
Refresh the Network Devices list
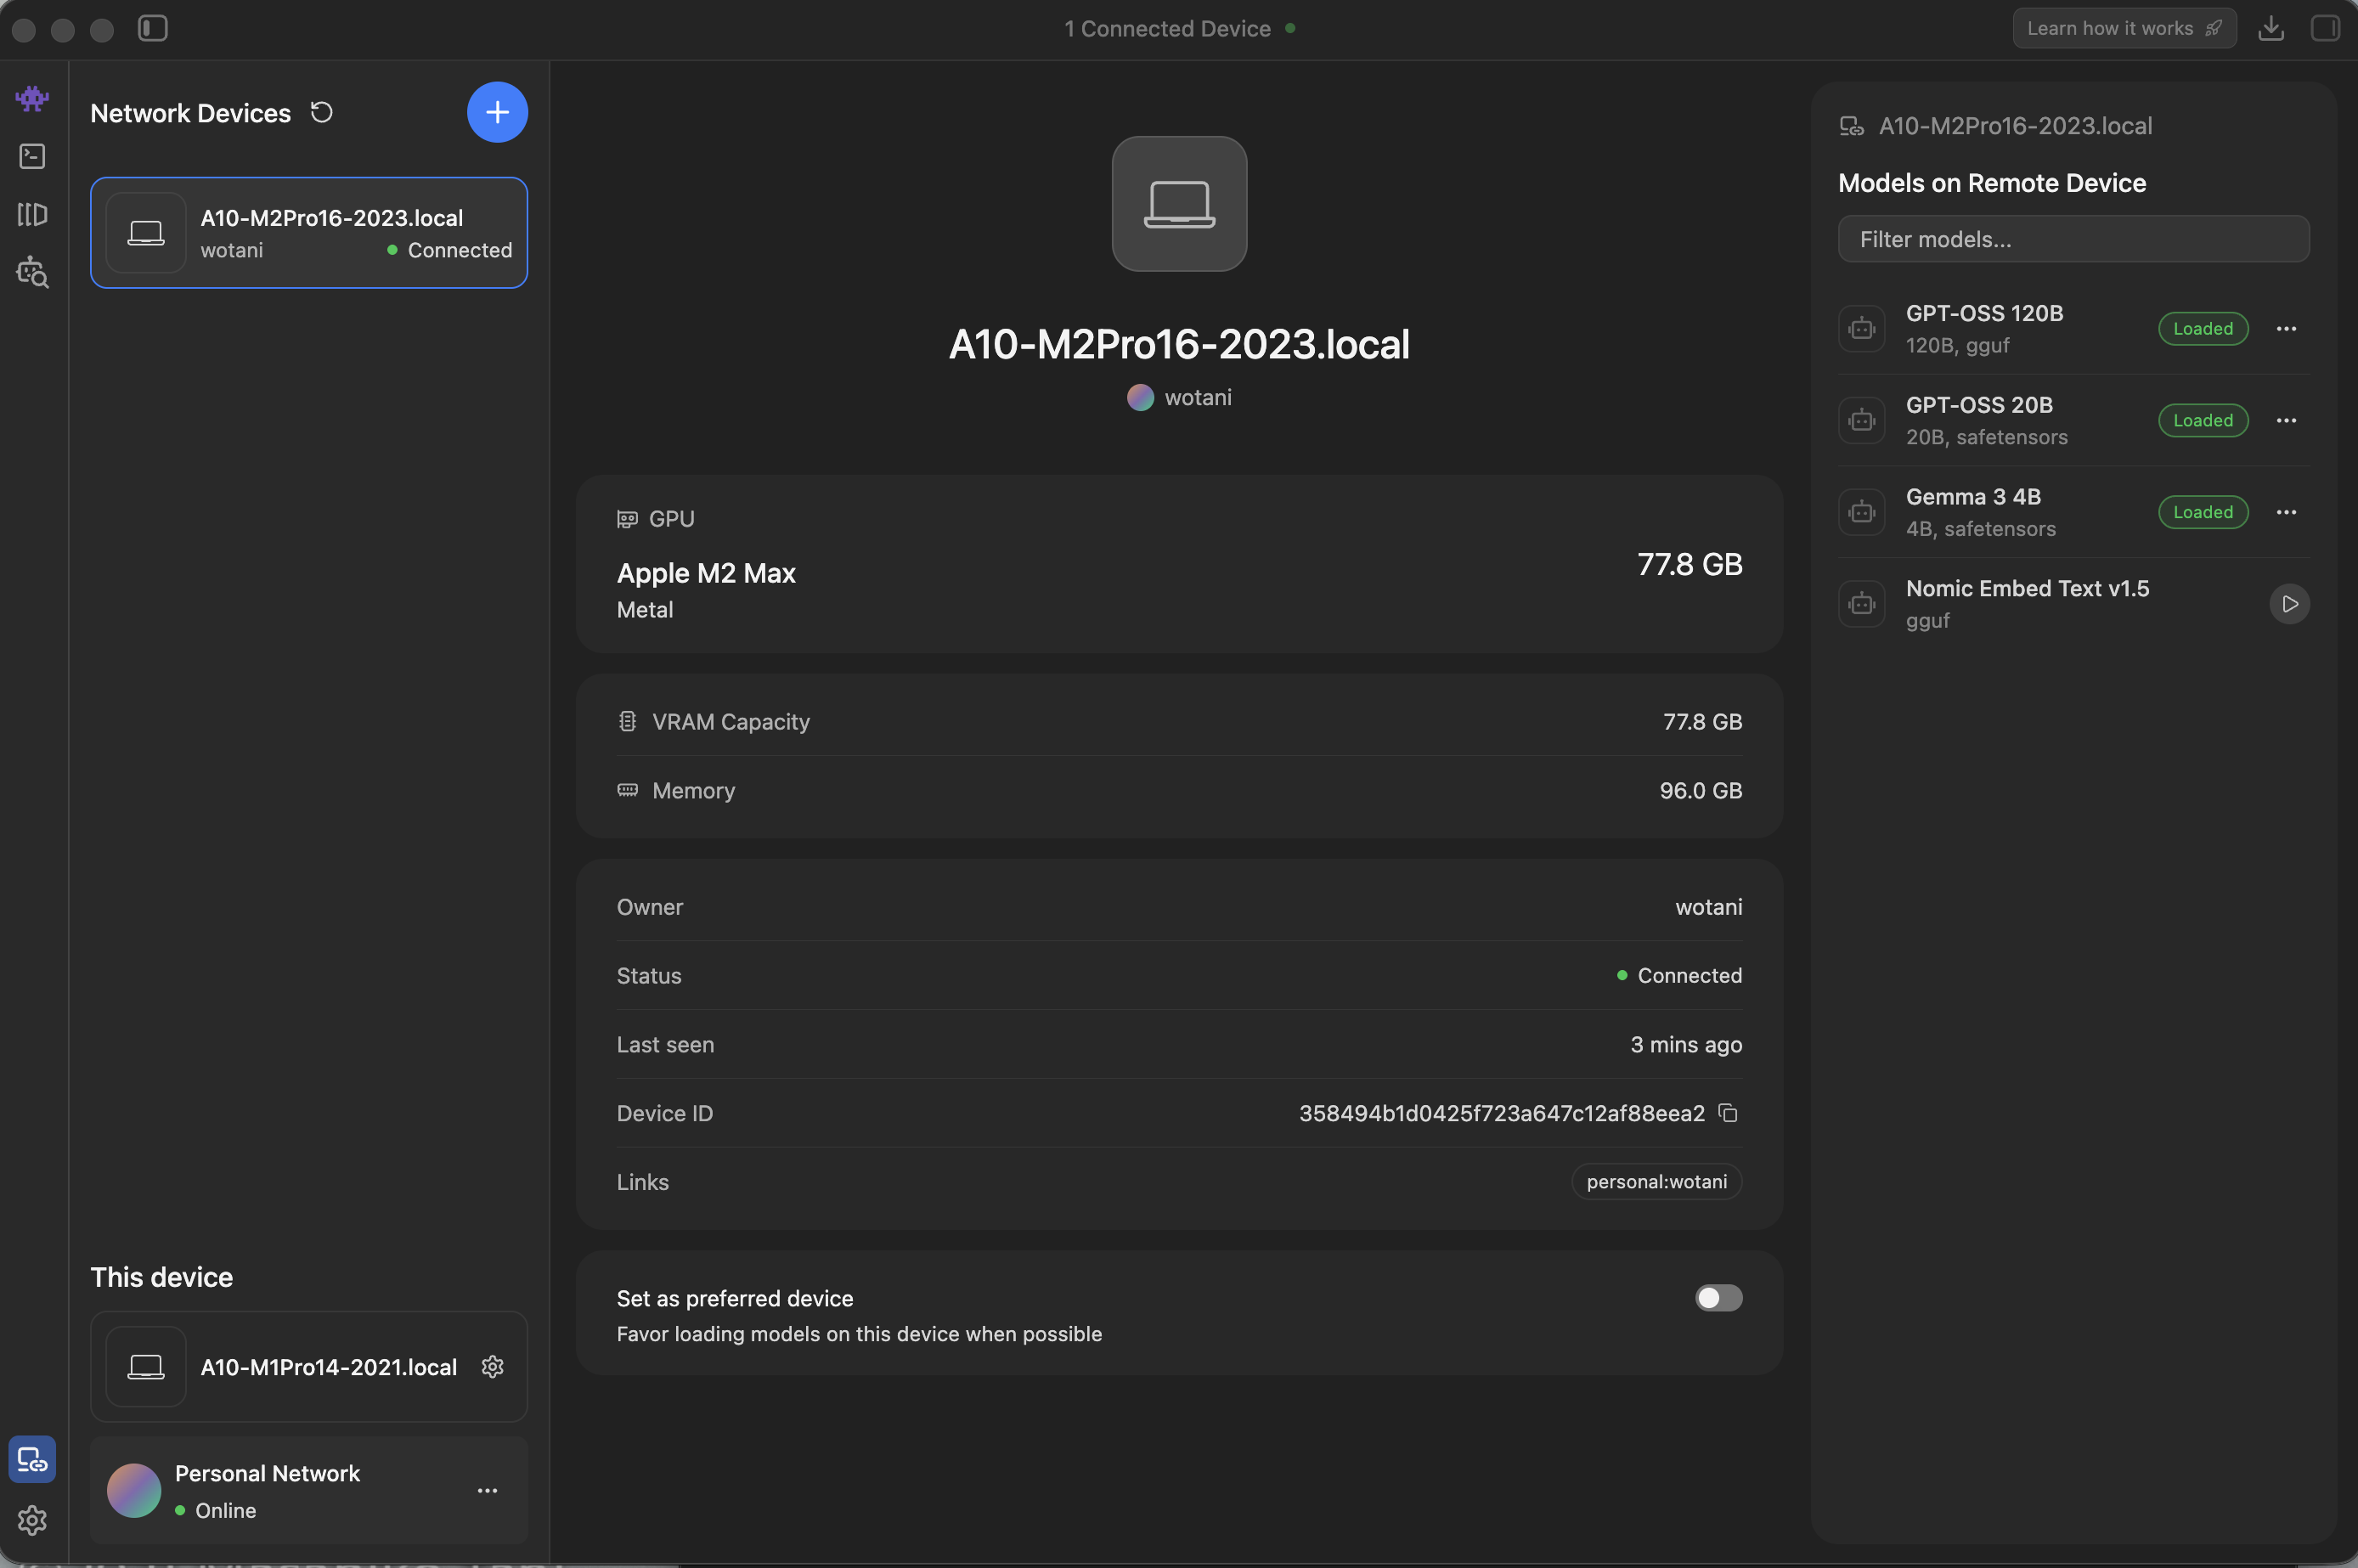[x=321, y=112]
